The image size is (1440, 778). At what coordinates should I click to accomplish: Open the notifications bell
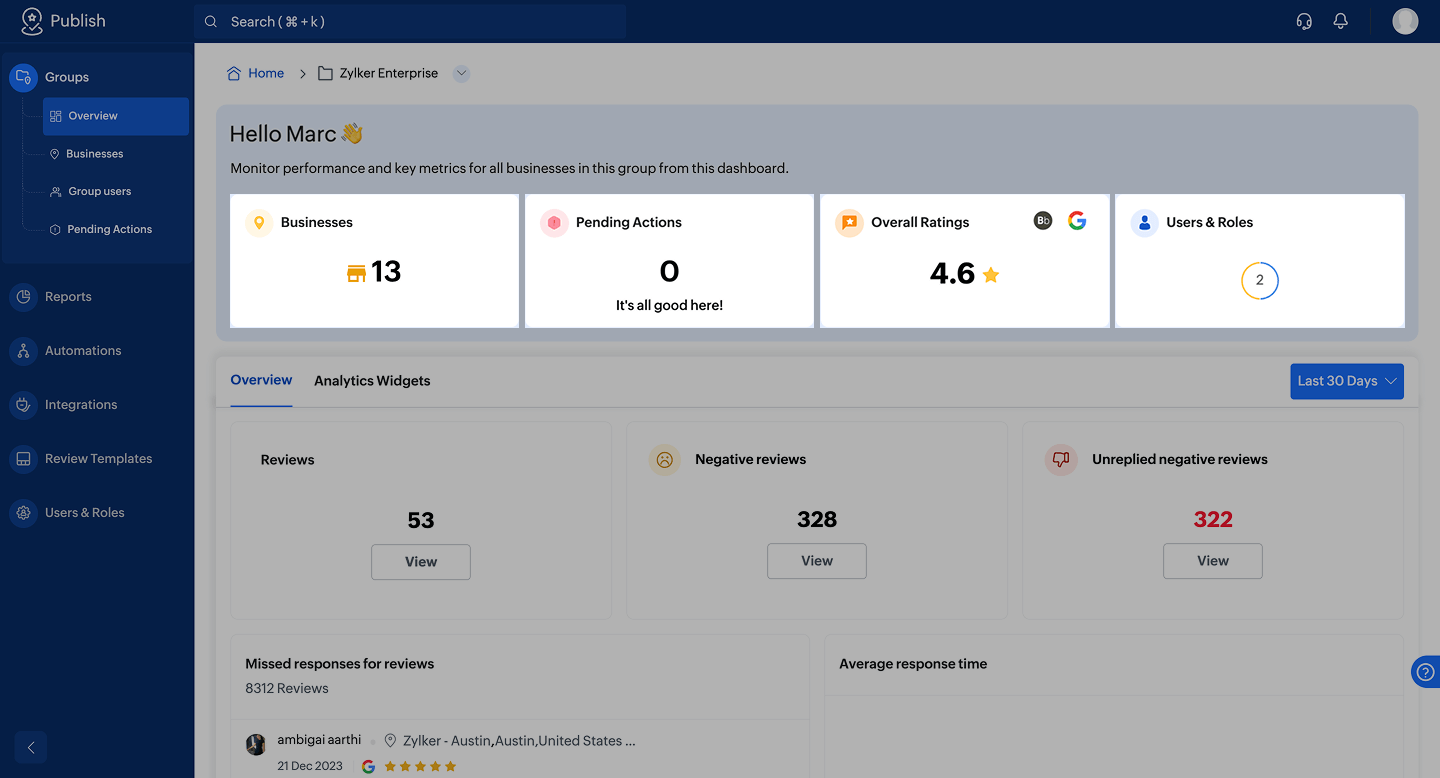[x=1341, y=21]
